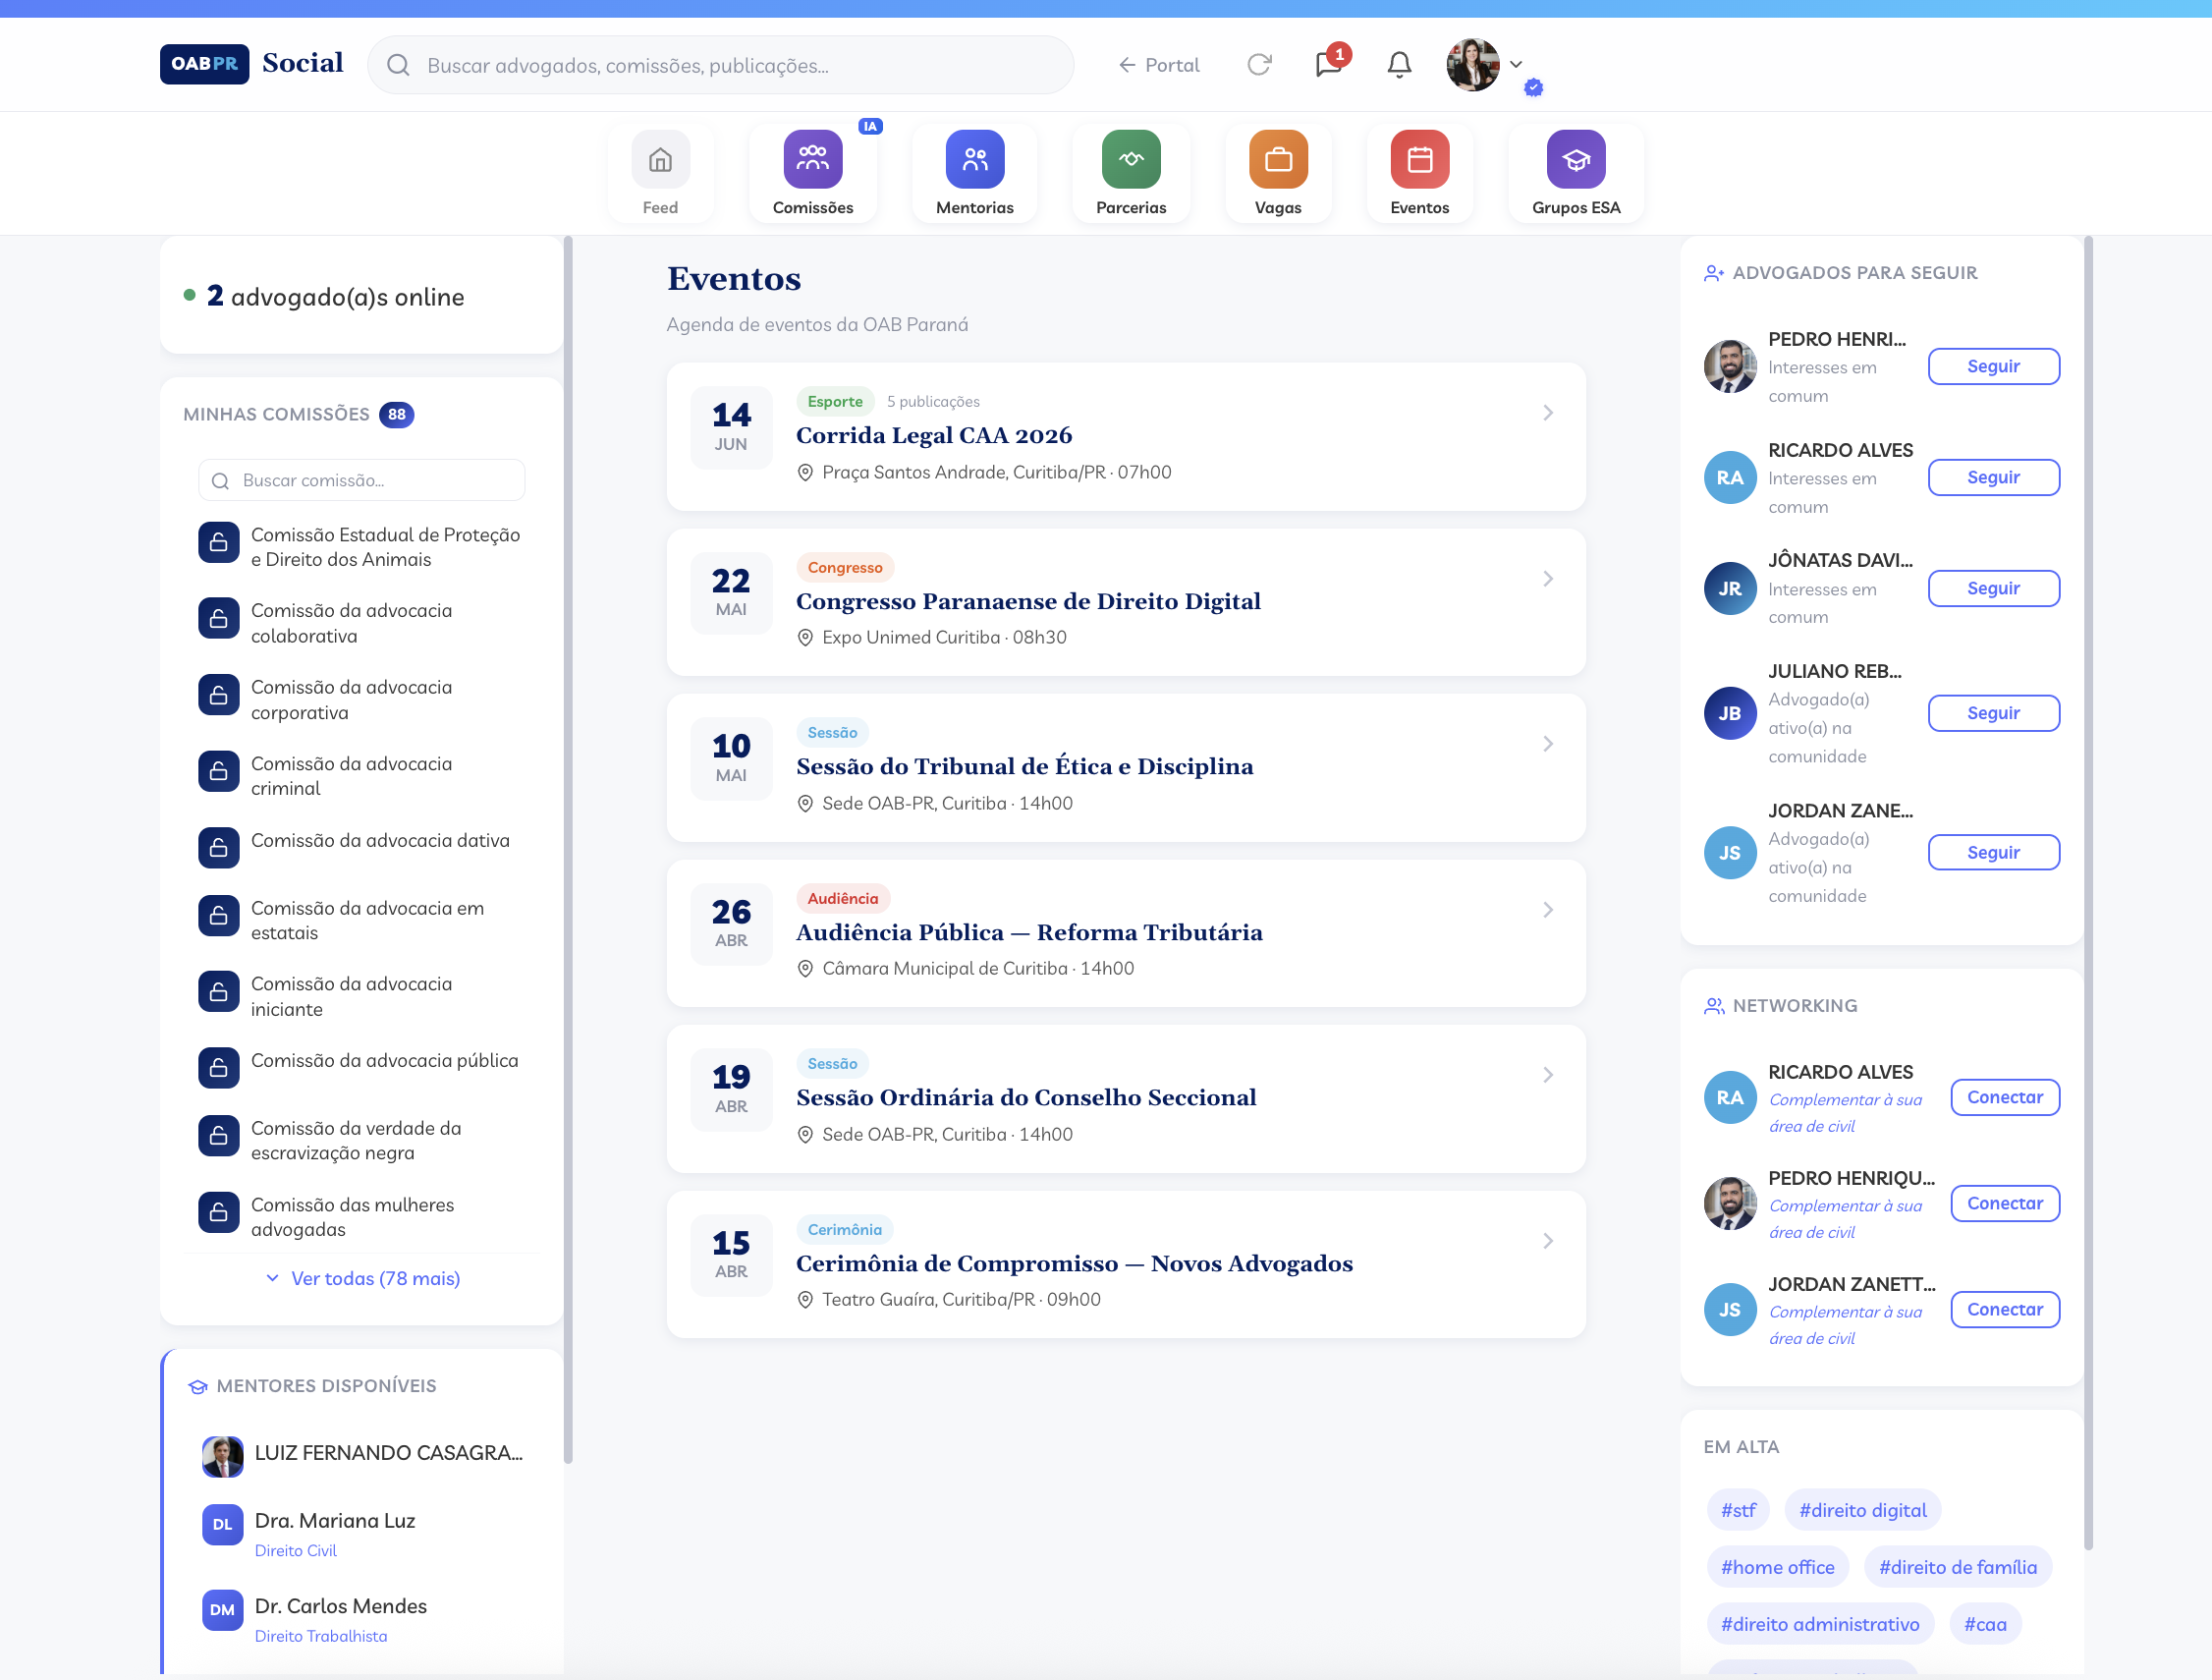The height and width of the screenshot is (1680, 2212).
Task: Open the notifications bell
Action: pyautogui.click(x=1398, y=65)
